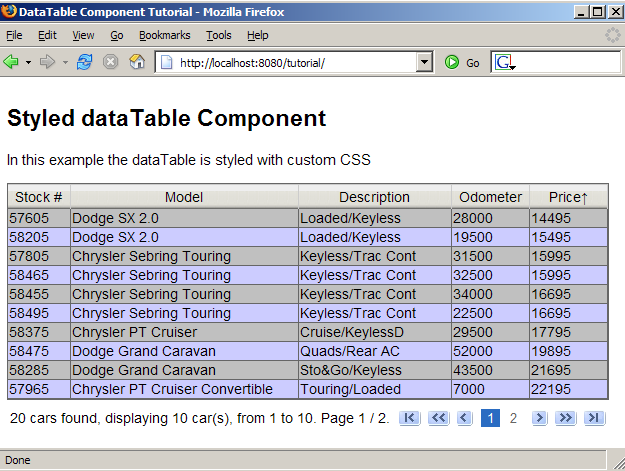
Task: Jump to last page of table
Action: [x=595, y=418]
